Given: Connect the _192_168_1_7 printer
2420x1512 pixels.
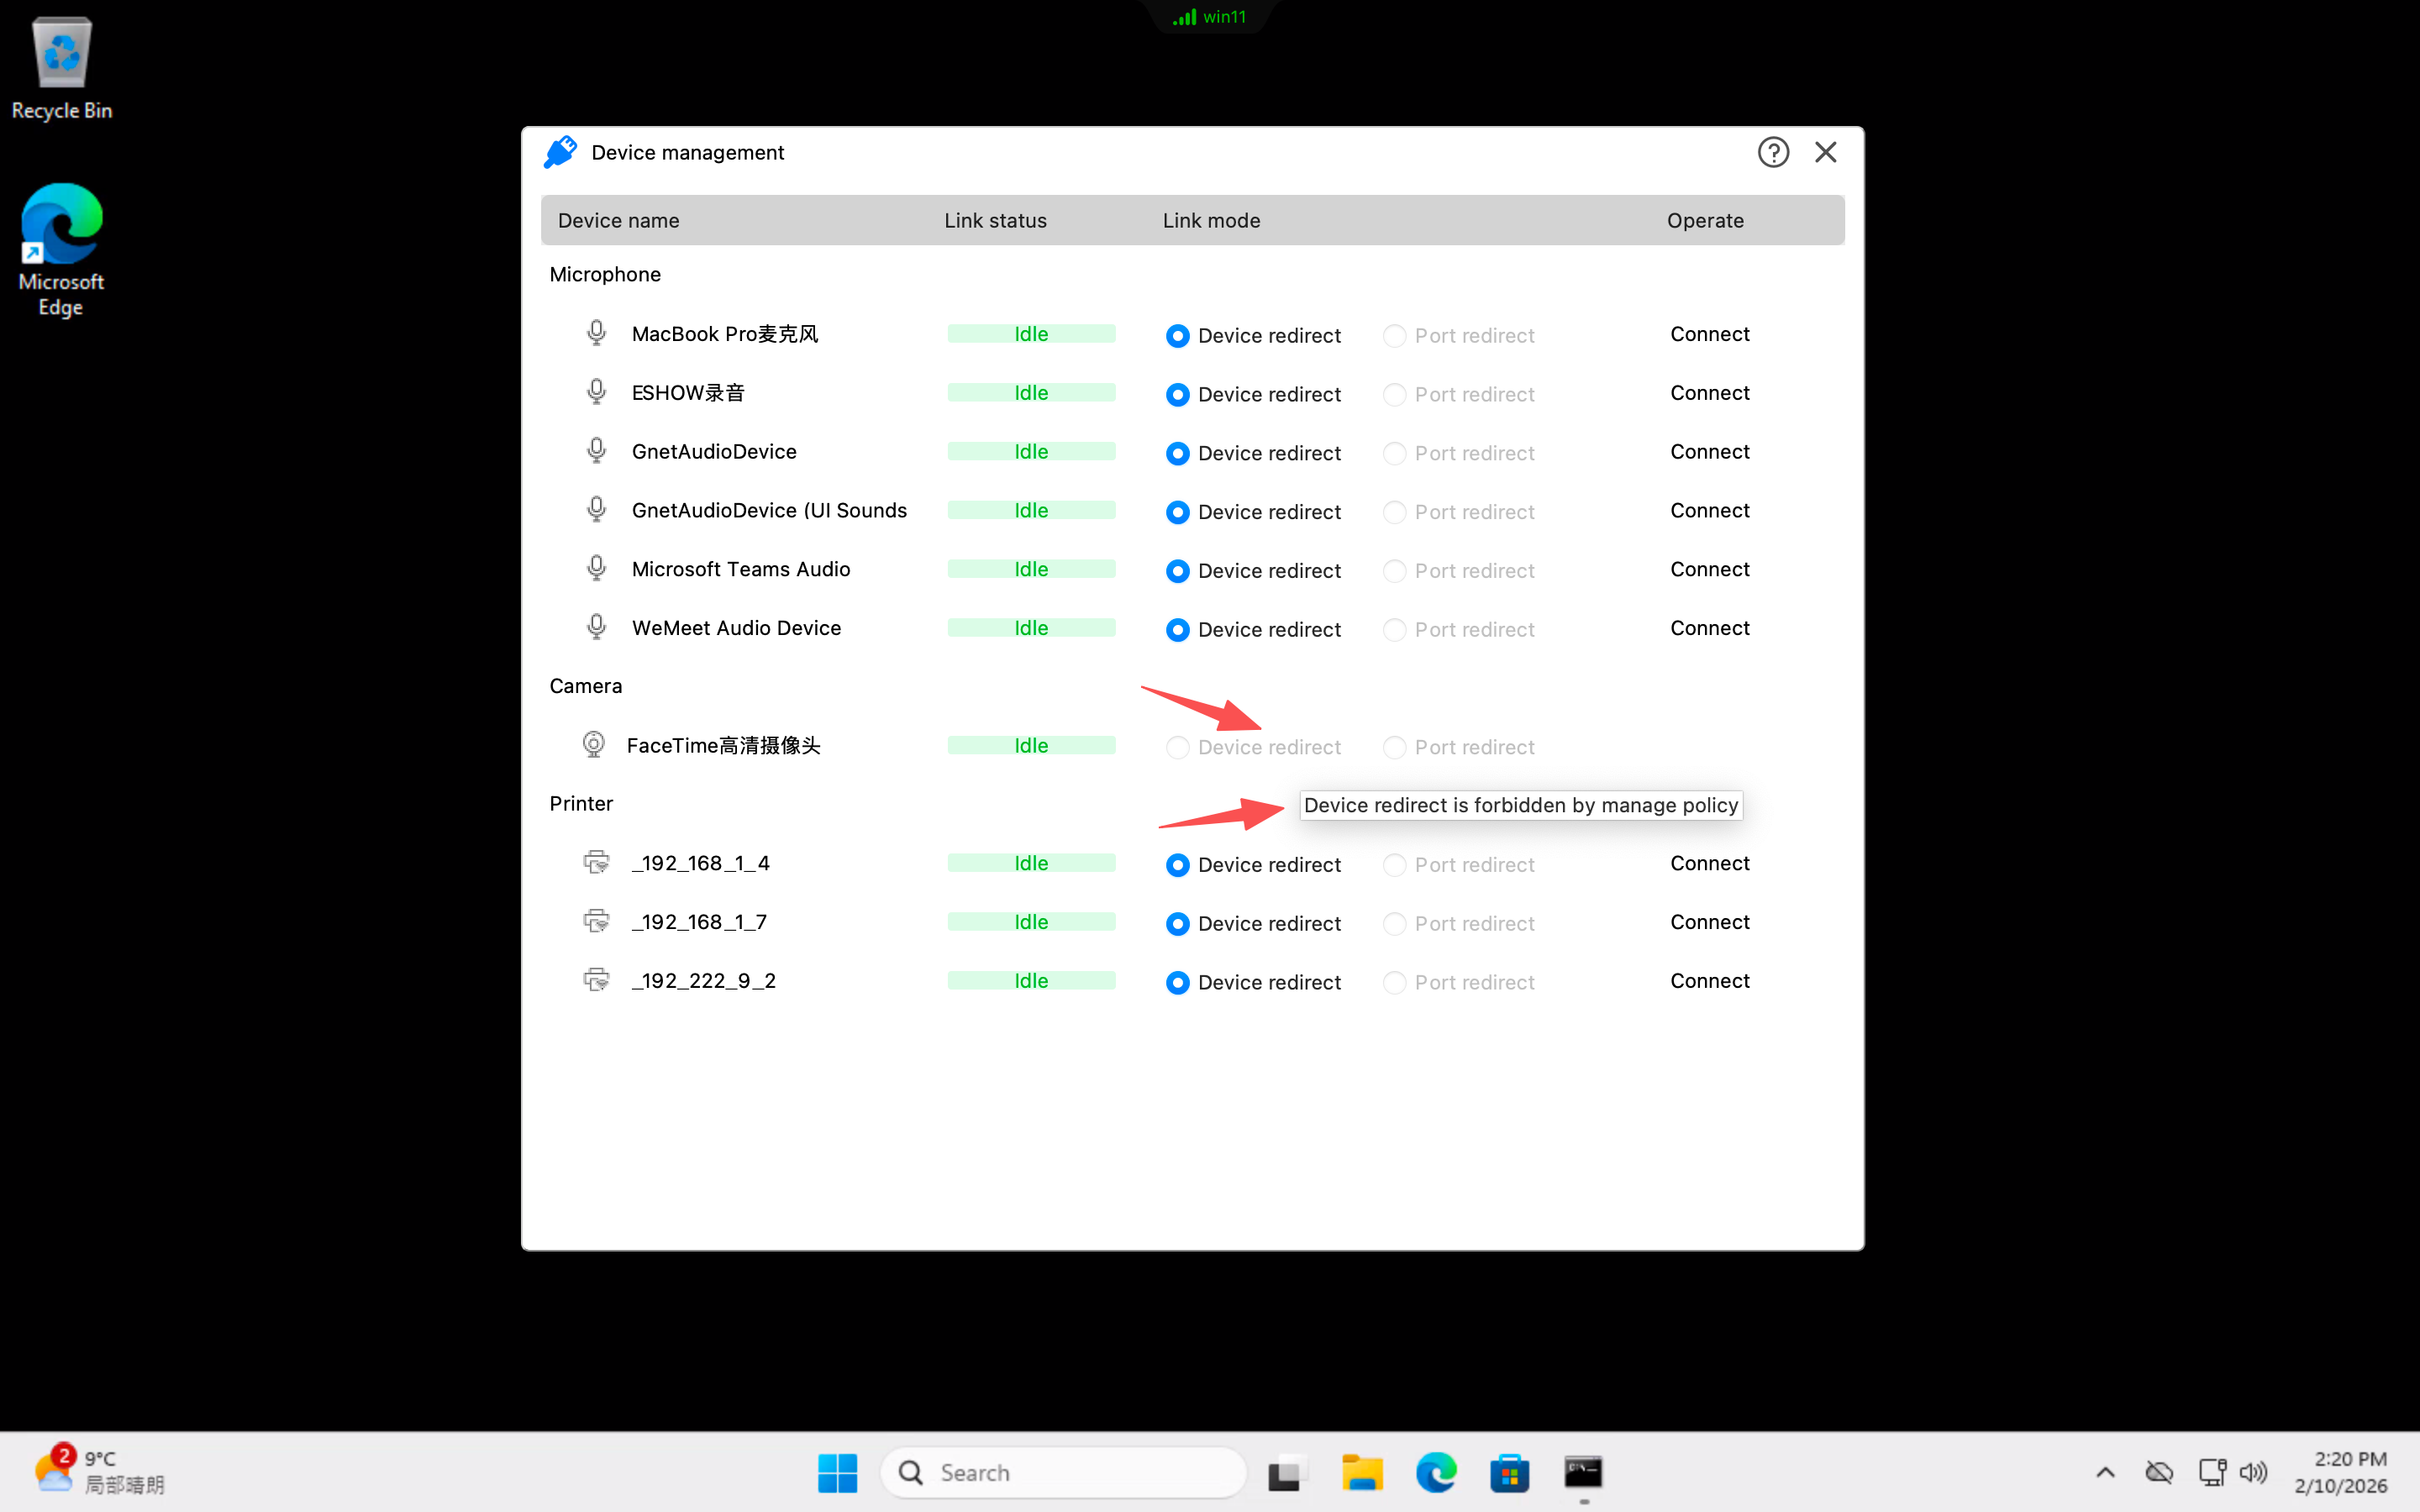Looking at the screenshot, I should point(1709,922).
